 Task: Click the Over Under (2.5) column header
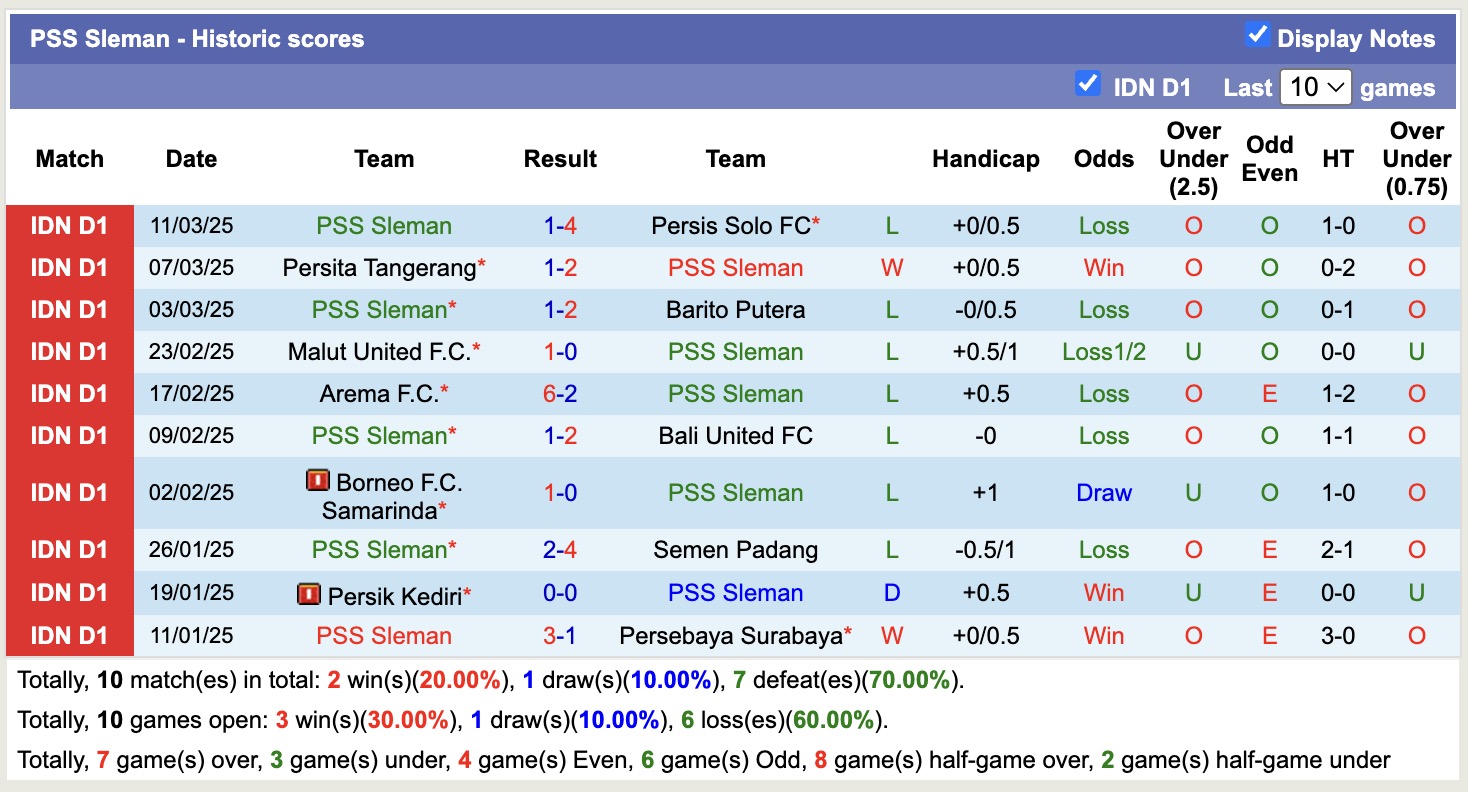point(1193,158)
